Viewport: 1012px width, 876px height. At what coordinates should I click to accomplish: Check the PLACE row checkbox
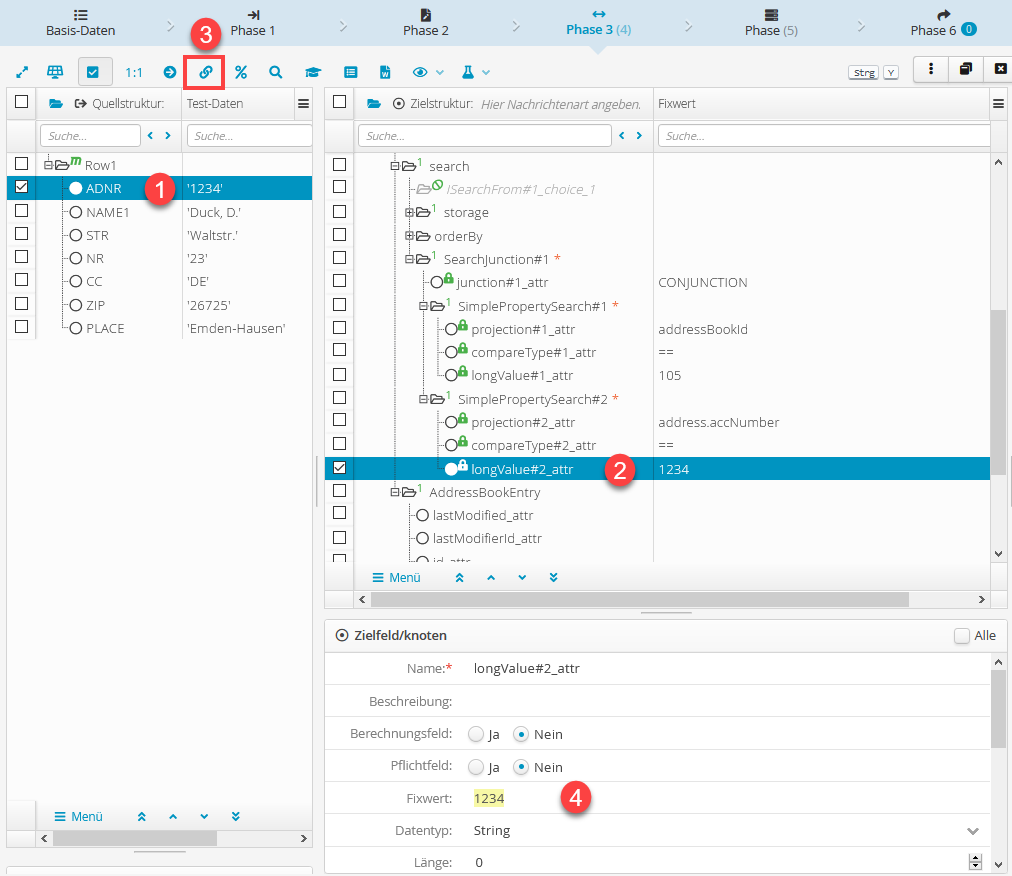[21, 327]
